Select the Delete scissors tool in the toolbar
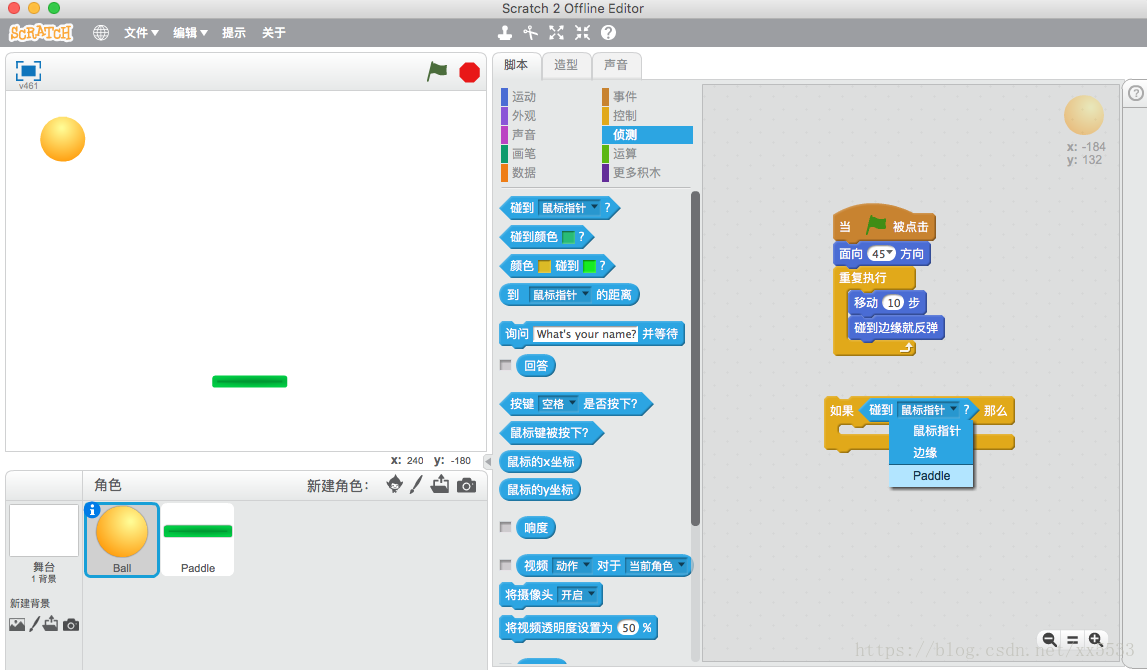 point(530,33)
